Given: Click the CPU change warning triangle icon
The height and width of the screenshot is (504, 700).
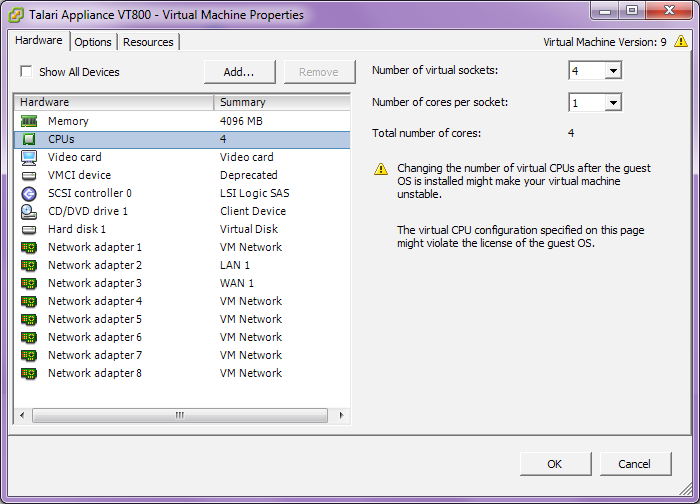Looking at the screenshot, I should [x=381, y=169].
